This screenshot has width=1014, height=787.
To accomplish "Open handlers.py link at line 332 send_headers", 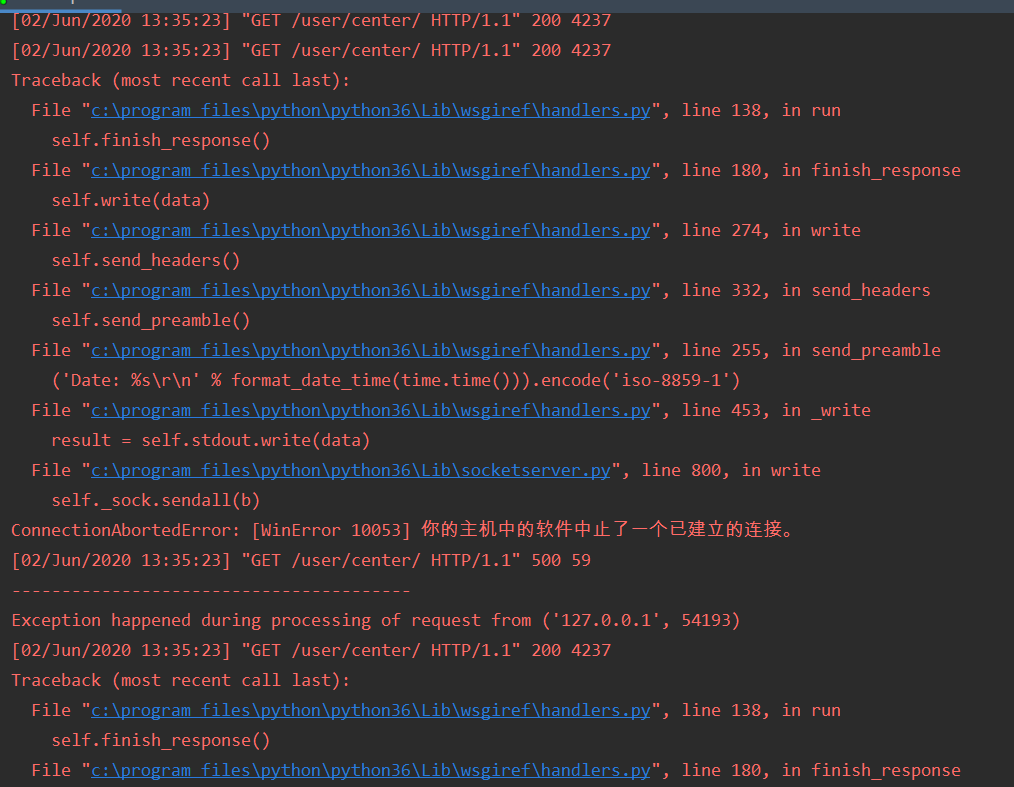I will [x=370, y=290].
